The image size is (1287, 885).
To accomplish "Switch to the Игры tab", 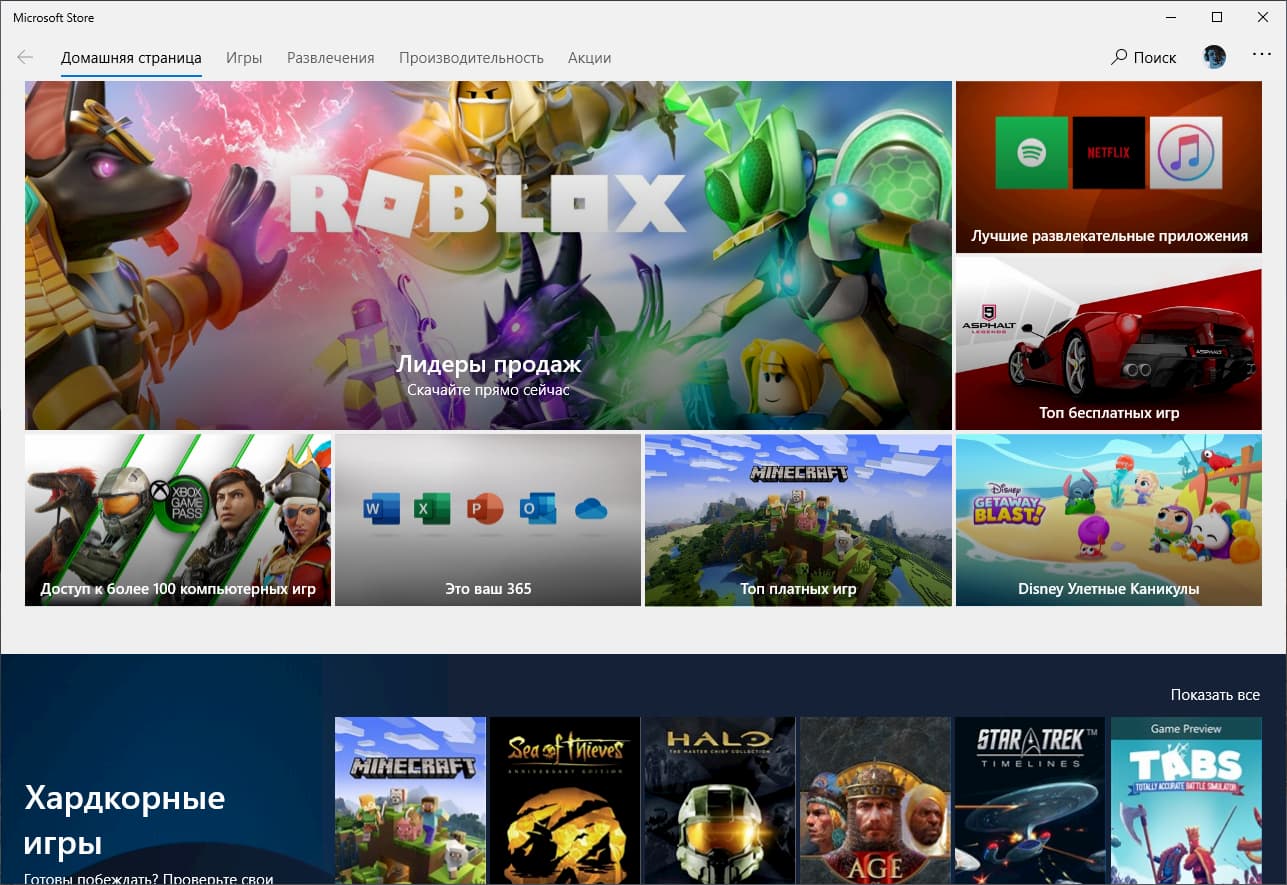I will click(x=244, y=58).
